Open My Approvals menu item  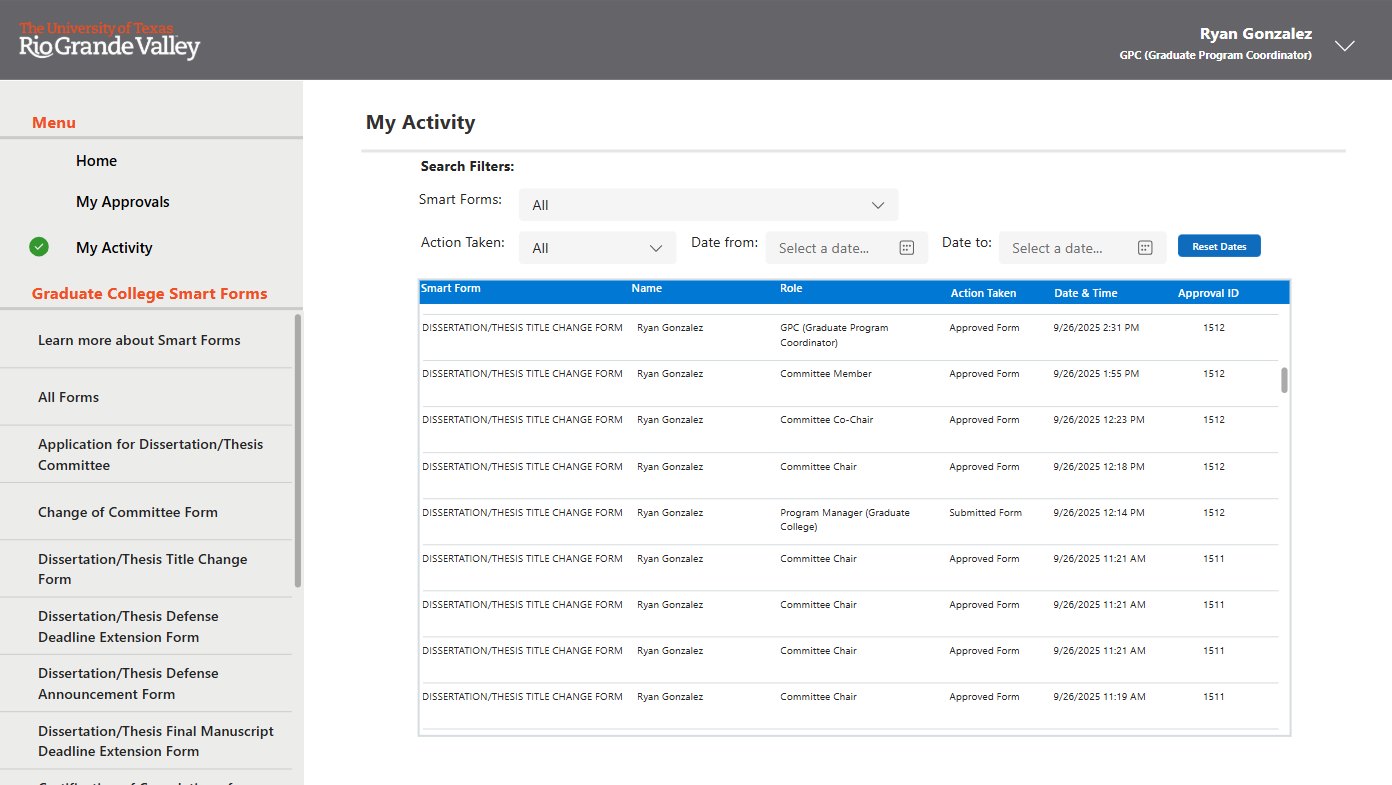click(x=122, y=202)
